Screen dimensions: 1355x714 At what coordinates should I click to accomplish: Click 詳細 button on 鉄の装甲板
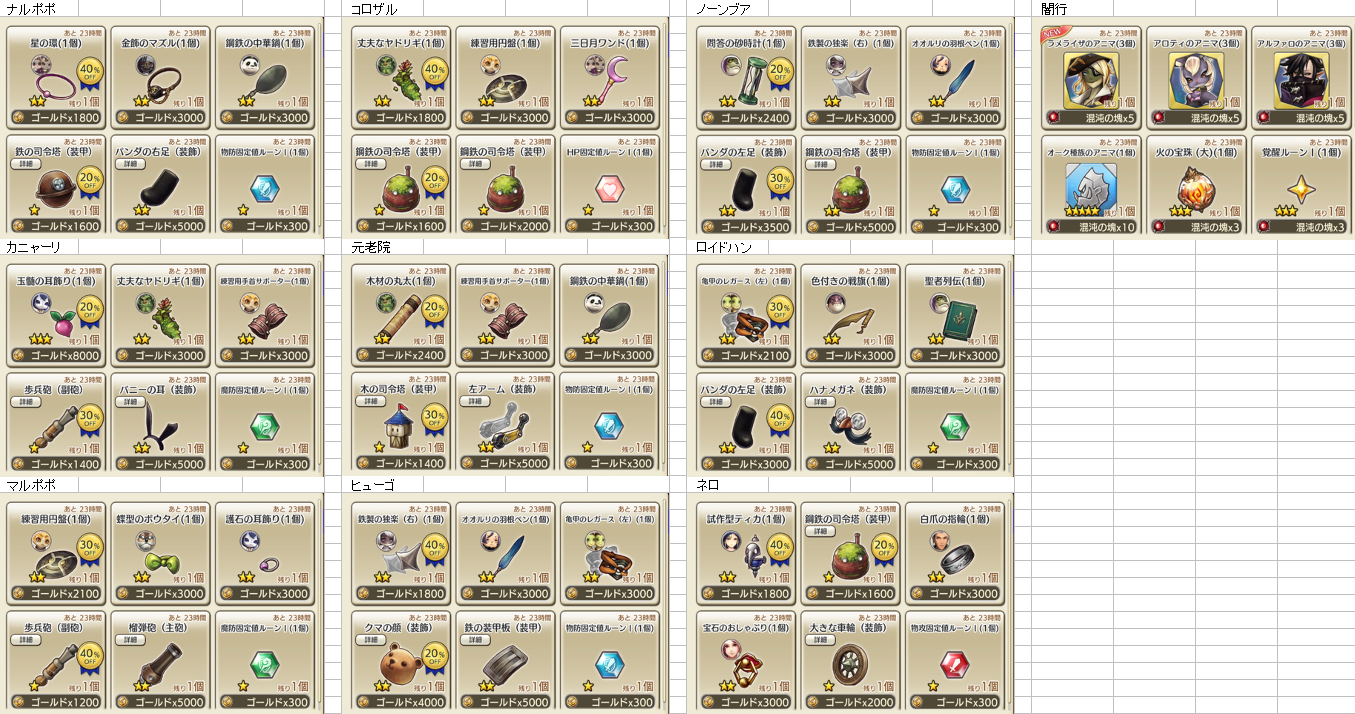click(x=474, y=639)
